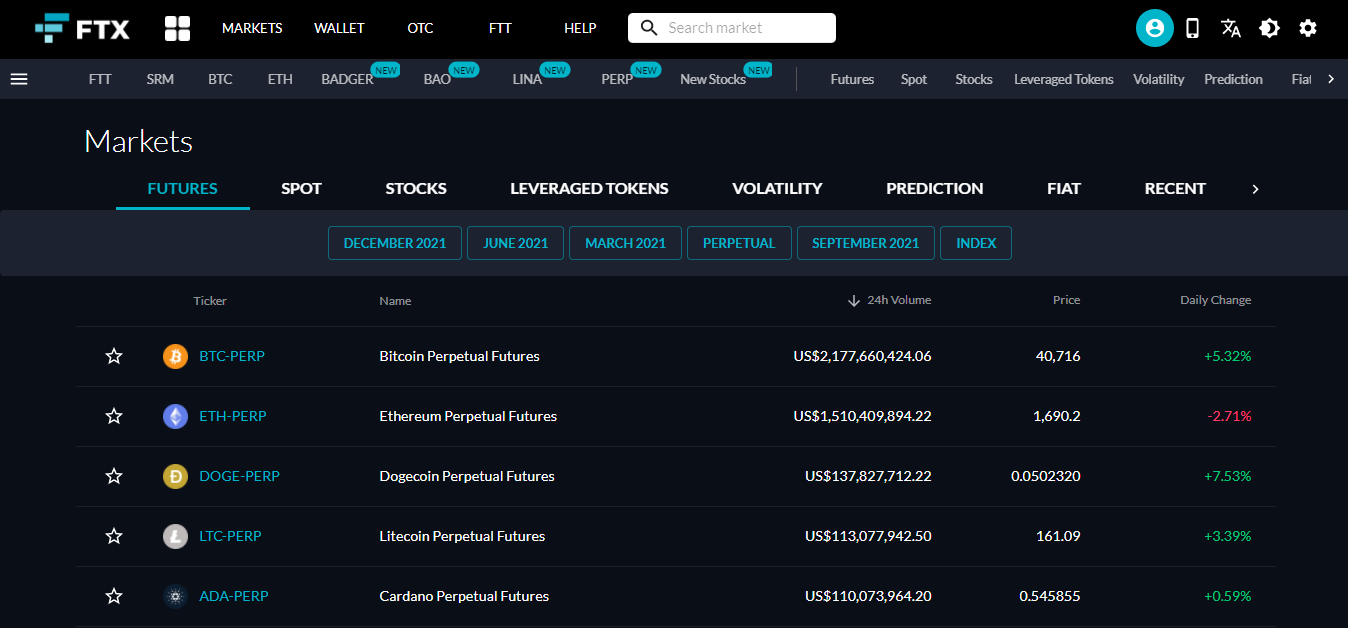Screen dimensions: 1348x628
Task: Toggle the dark/light theme brightness icon
Action: [1269, 28]
